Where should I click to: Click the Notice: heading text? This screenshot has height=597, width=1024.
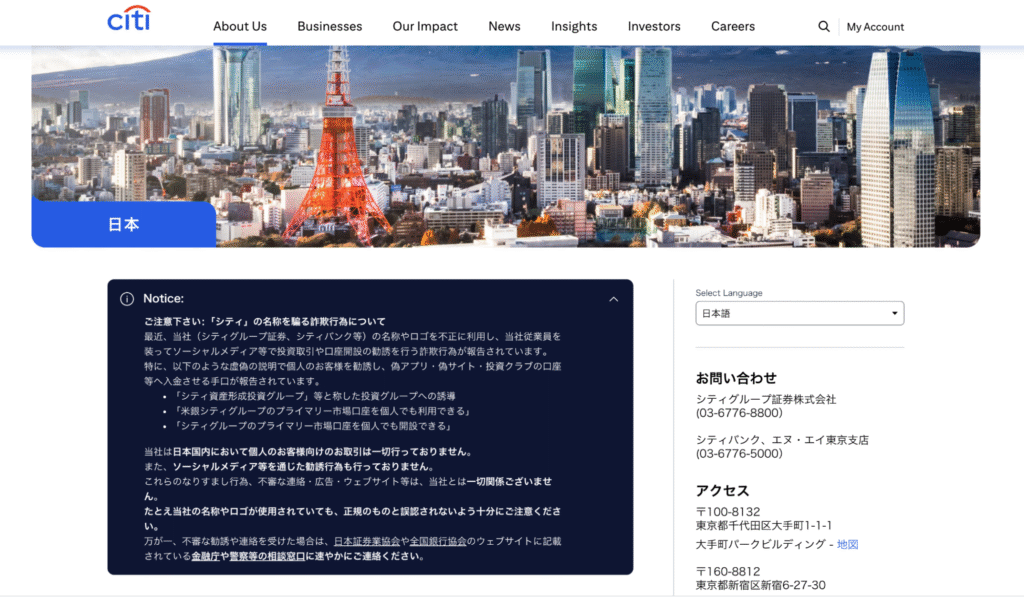tap(163, 298)
